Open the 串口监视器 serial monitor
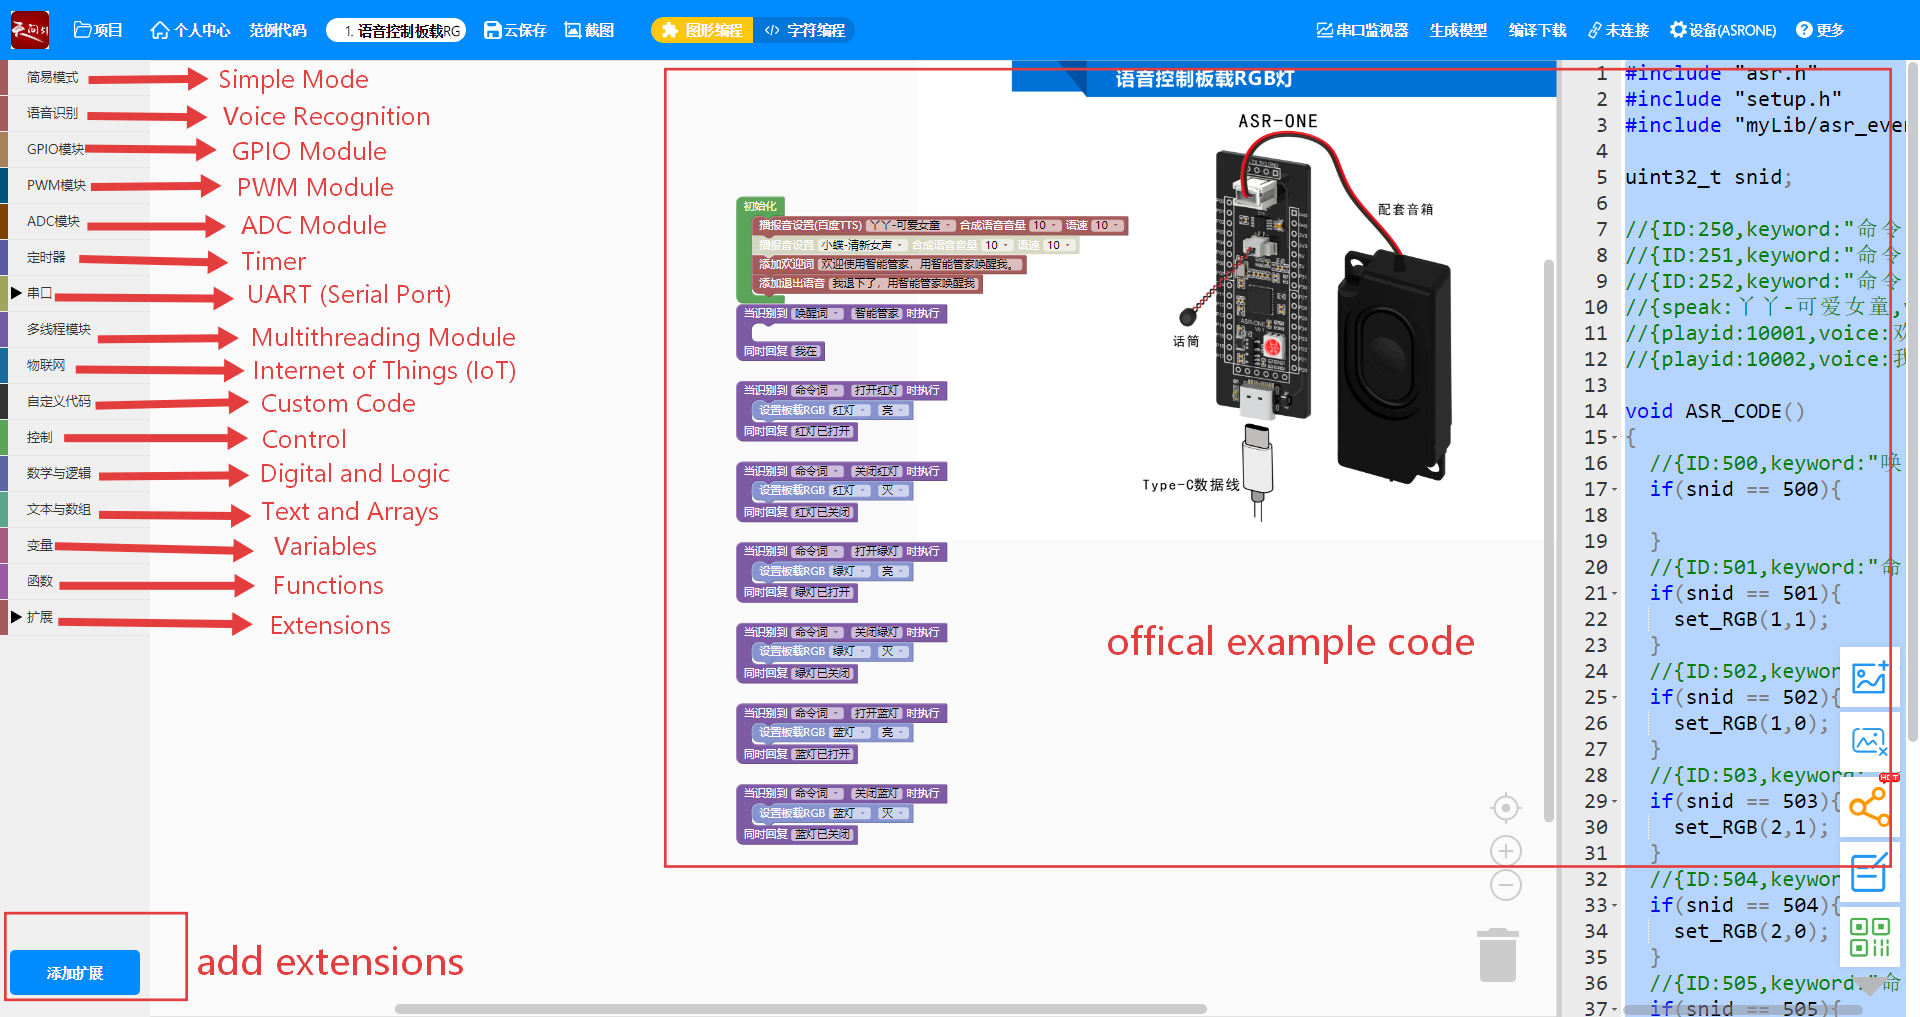Image resolution: width=1920 pixels, height=1017 pixels. click(x=1362, y=30)
